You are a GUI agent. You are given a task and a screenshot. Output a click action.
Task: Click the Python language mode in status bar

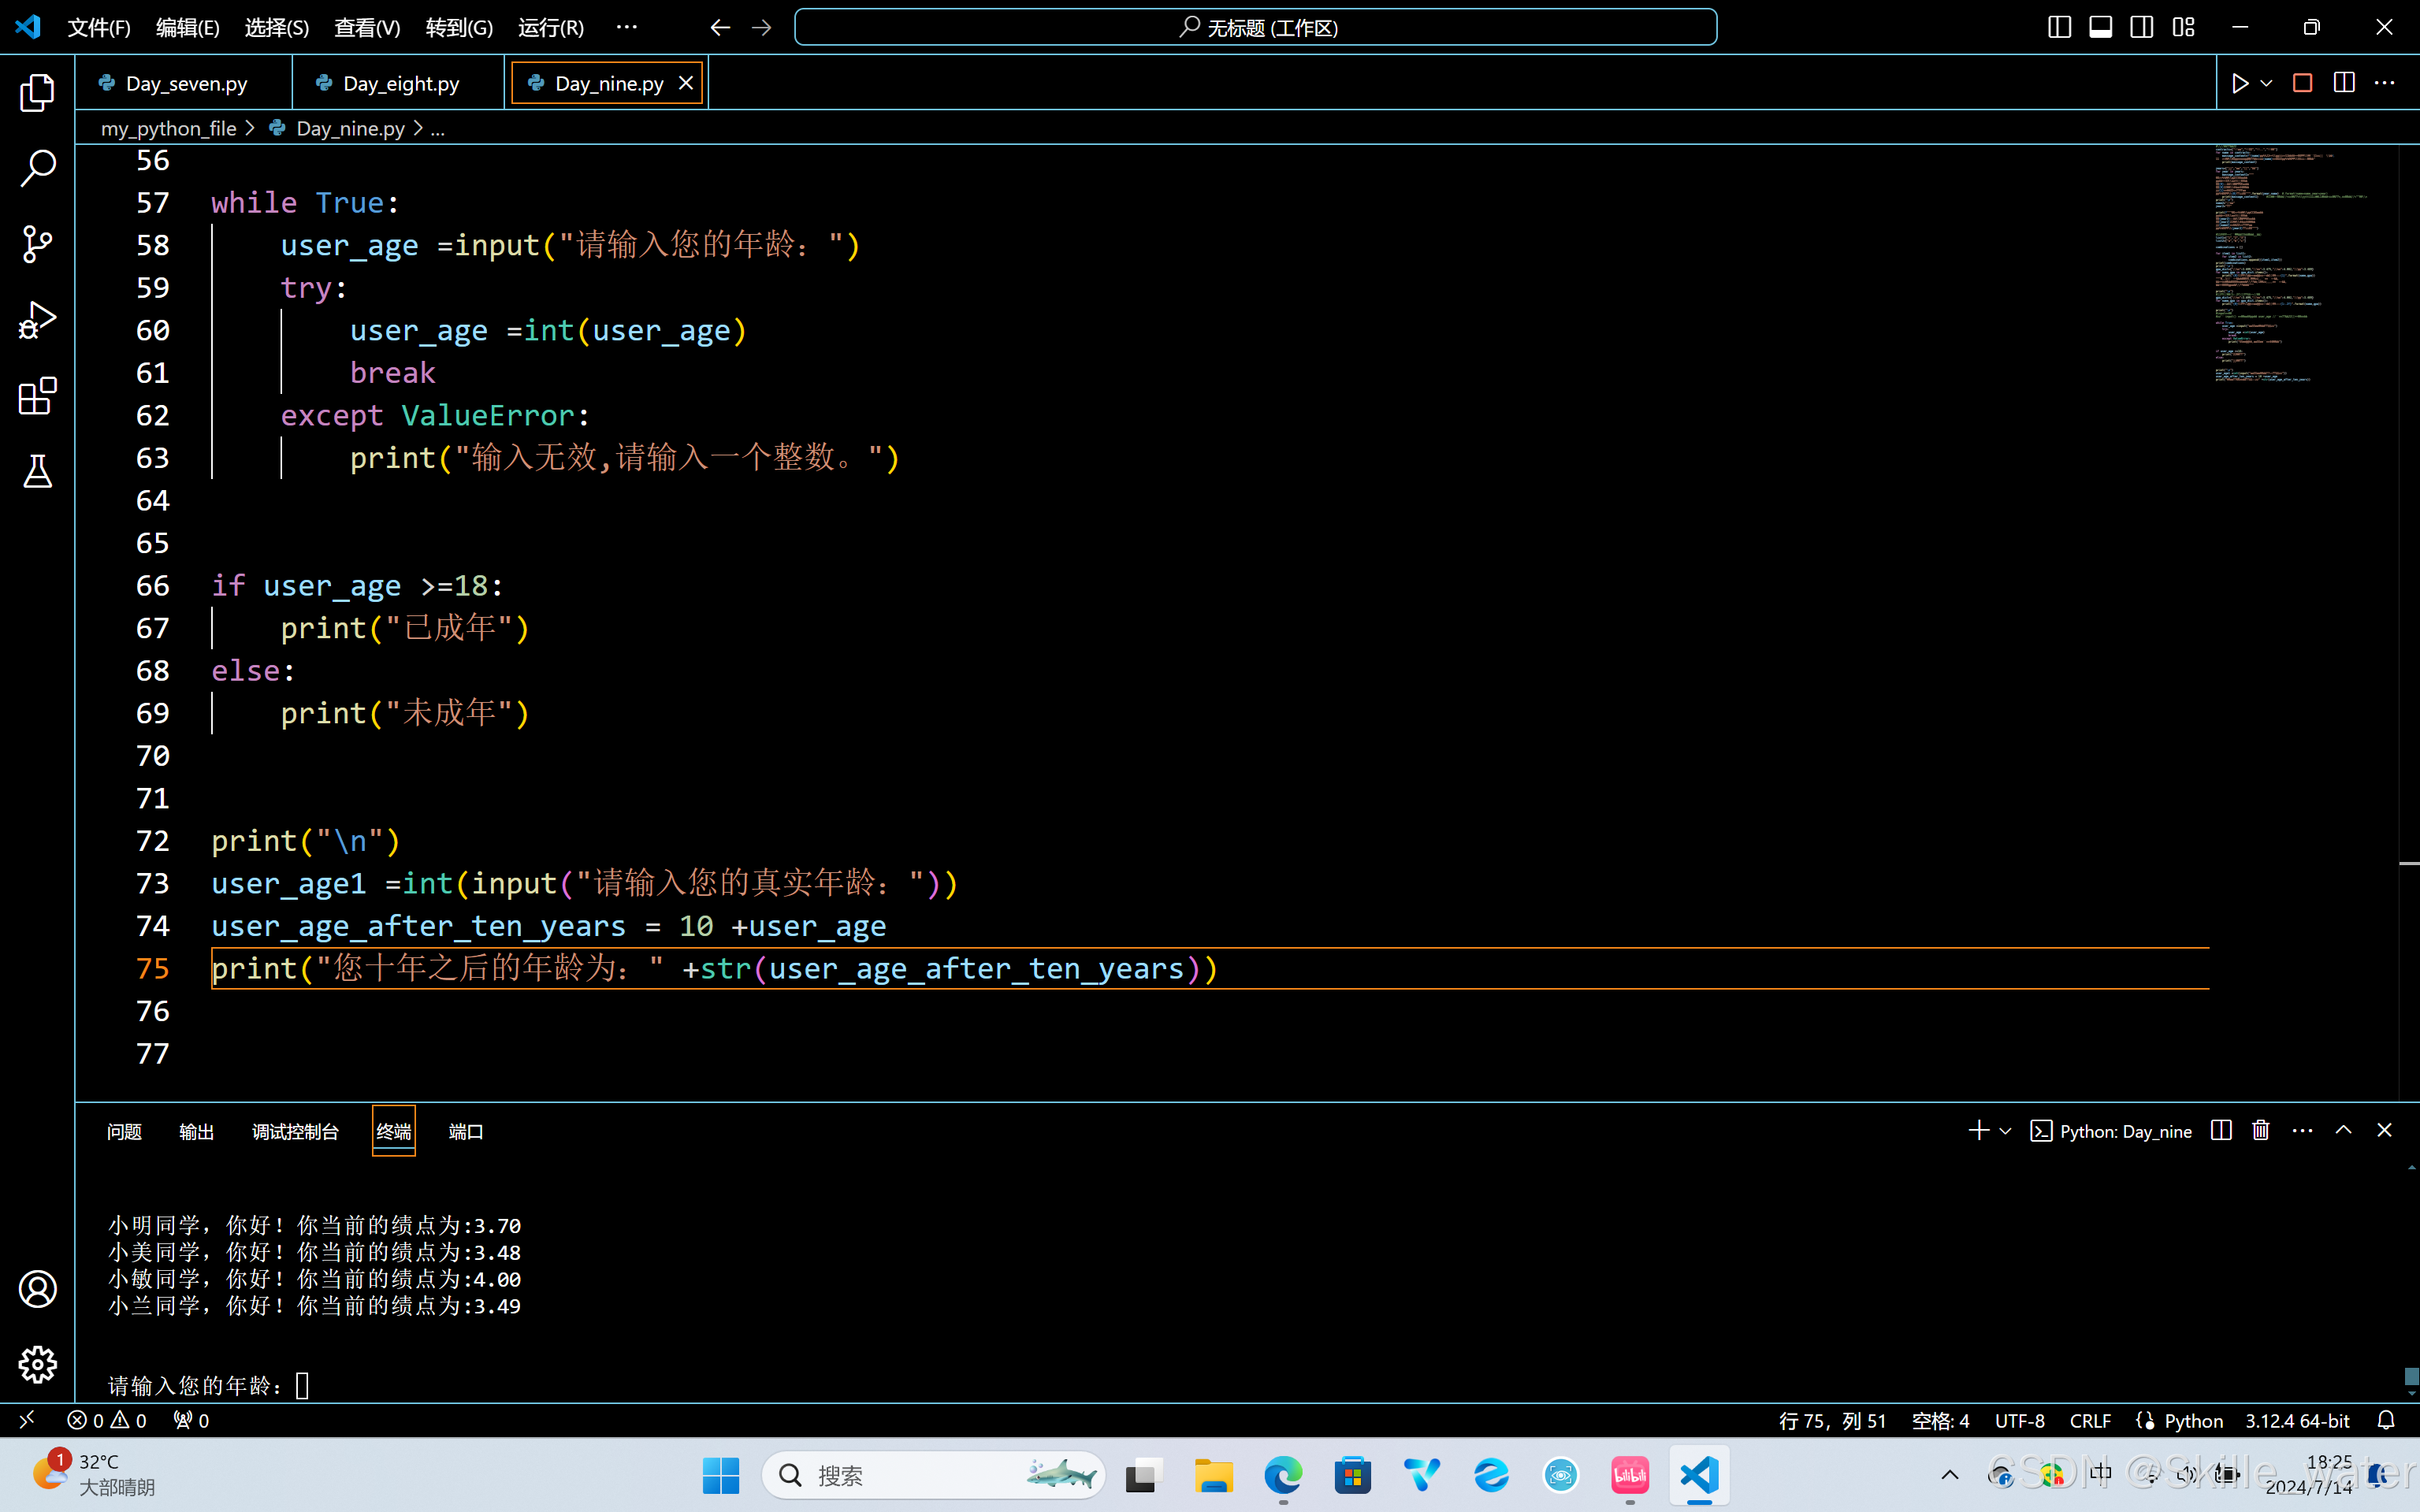click(x=2192, y=1421)
